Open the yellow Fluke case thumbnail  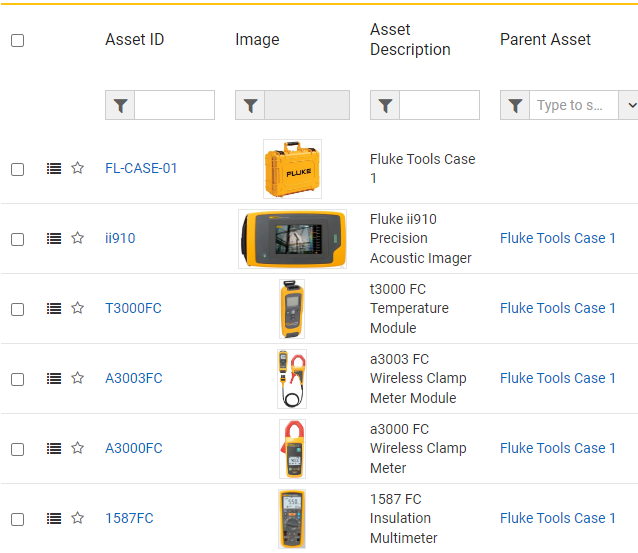coord(293,169)
